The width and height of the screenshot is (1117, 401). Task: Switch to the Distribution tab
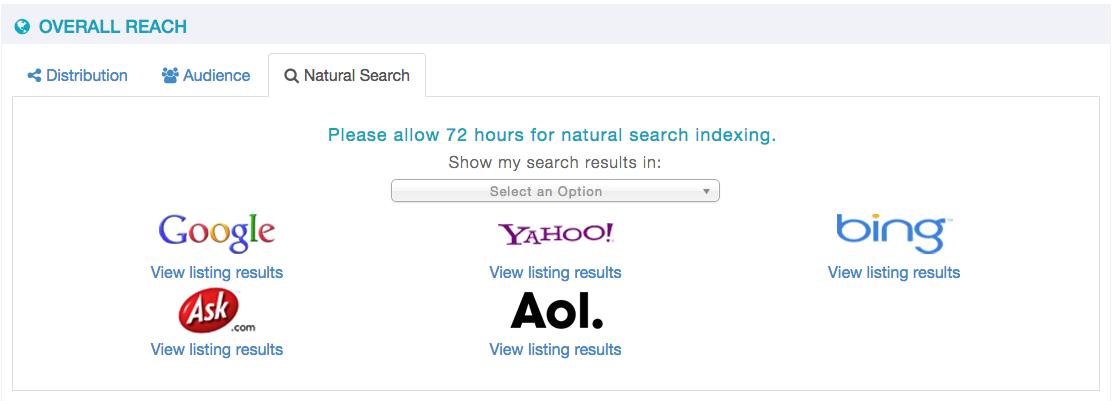[x=78, y=75]
